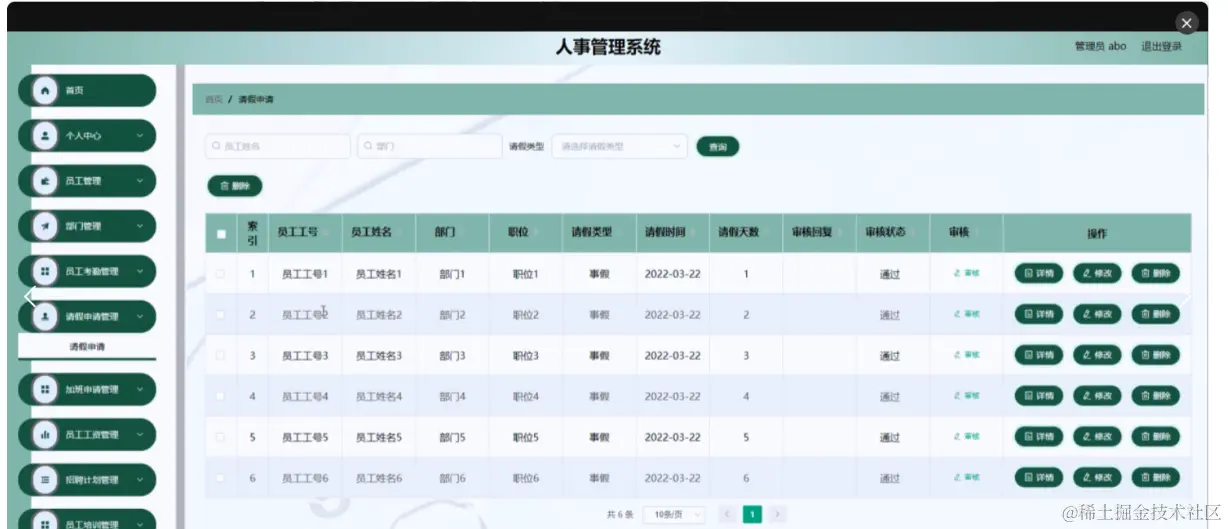Edit row 员工姓名4 with 修改
Viewport: 1228px width, 529px height.
[x=1097, y=396]
